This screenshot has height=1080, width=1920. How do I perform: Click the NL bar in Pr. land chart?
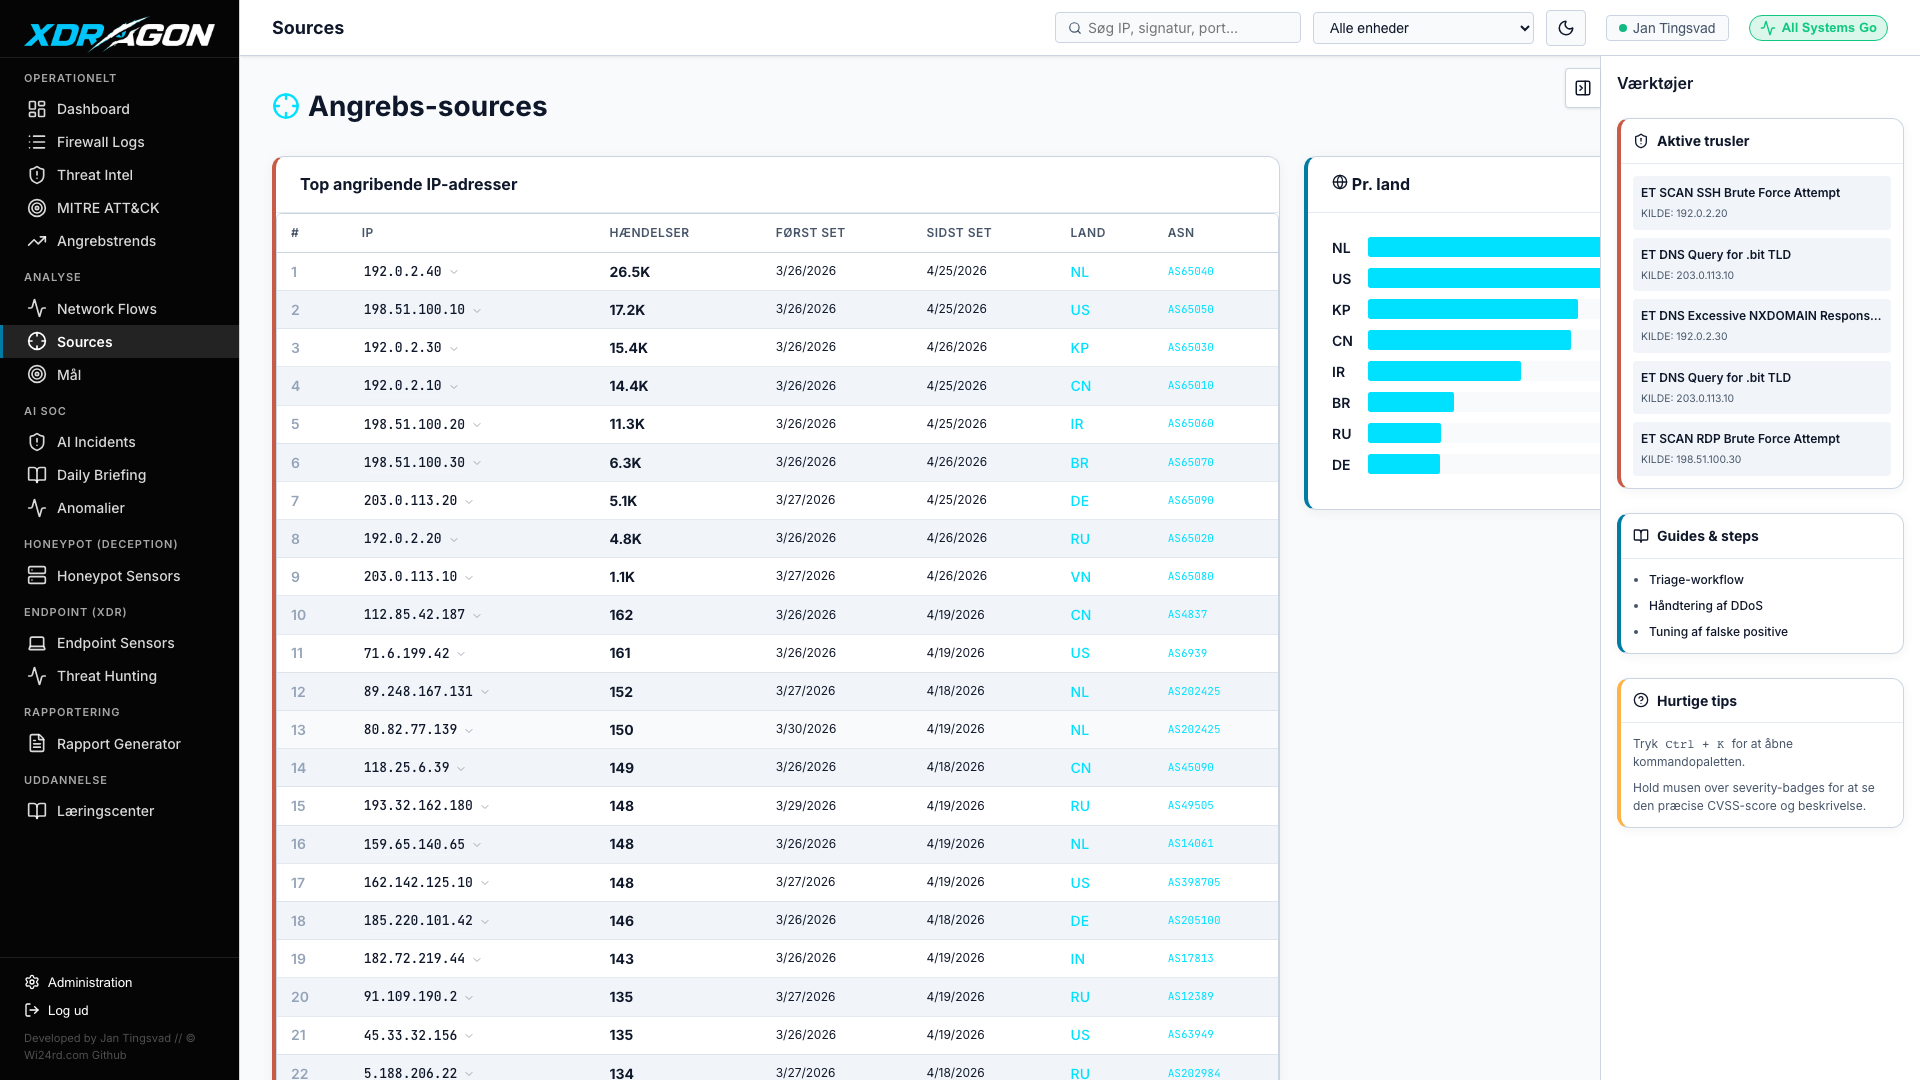click(1484, 247)
